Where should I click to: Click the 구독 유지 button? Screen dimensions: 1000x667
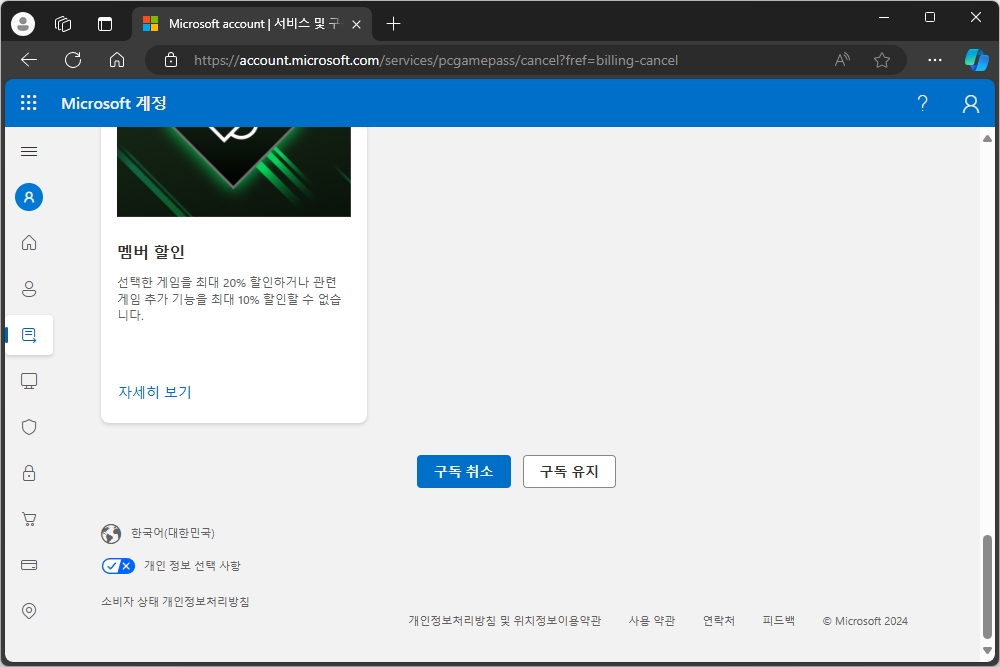point(569,471)
